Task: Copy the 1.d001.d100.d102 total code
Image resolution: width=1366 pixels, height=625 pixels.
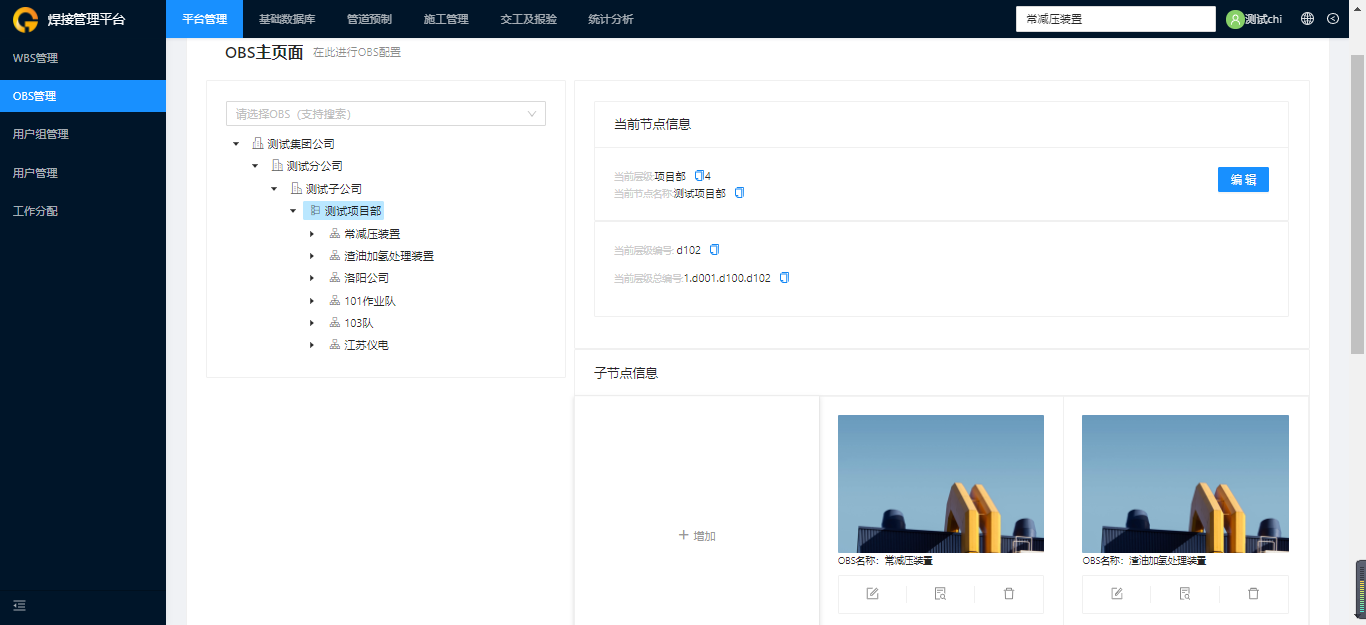Action: click(784, 278)
